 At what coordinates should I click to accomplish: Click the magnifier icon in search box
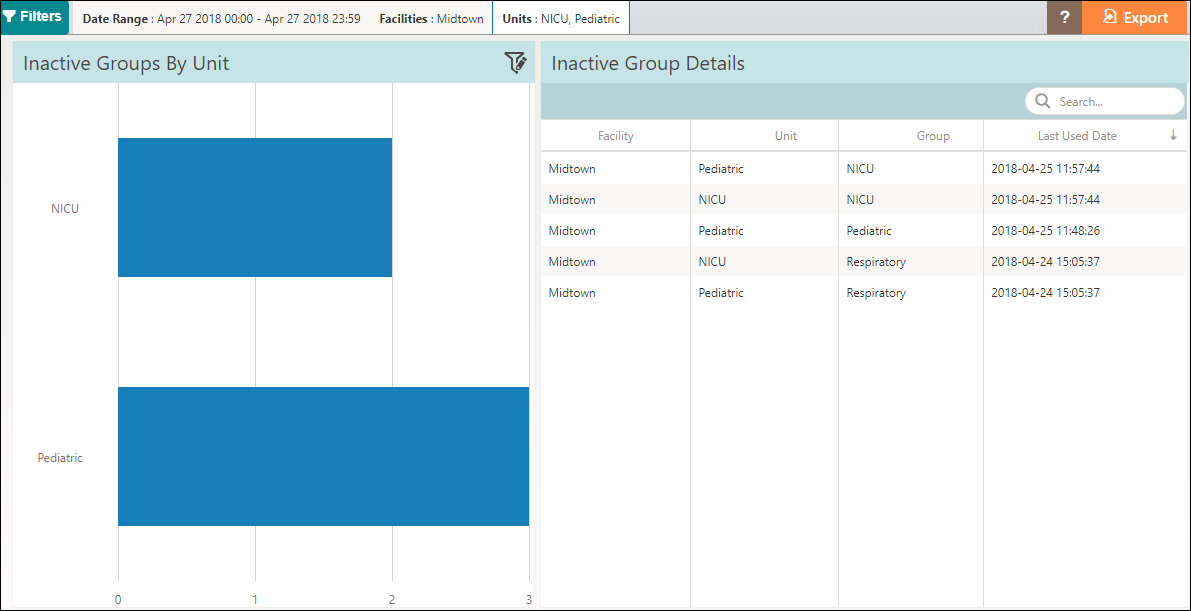click(1044, 101)
